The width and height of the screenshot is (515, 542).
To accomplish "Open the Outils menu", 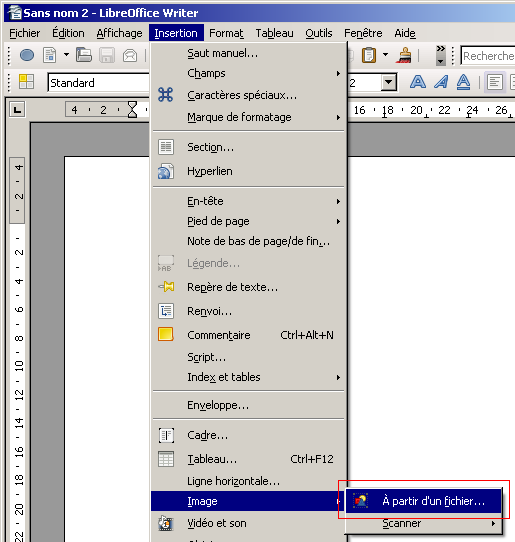I will [319, 33].
